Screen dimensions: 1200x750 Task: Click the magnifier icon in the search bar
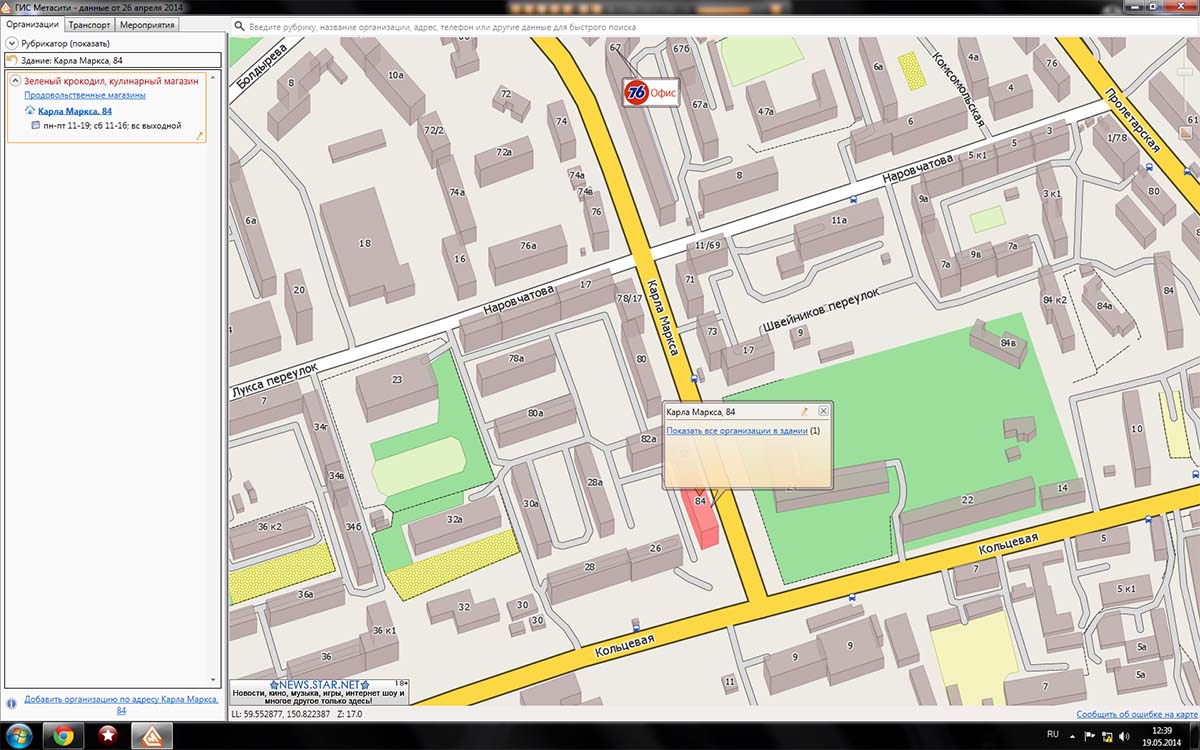point(240,27)
